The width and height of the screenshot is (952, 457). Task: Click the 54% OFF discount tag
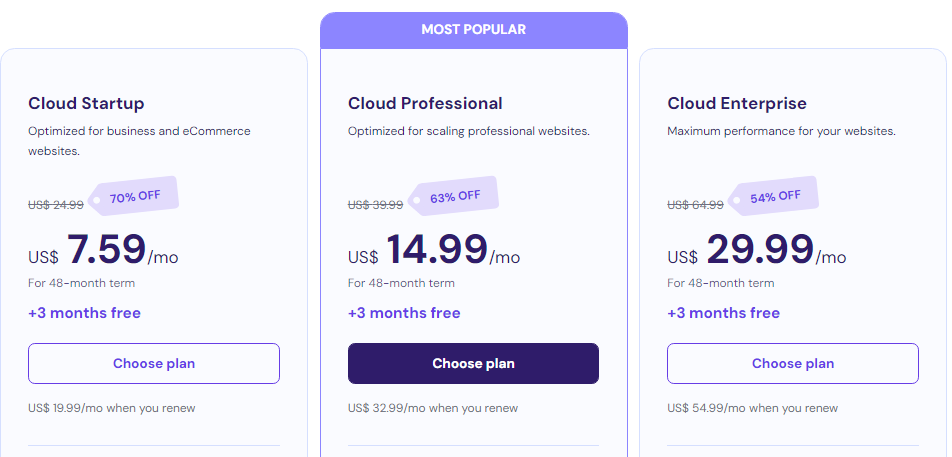[774, 197]
